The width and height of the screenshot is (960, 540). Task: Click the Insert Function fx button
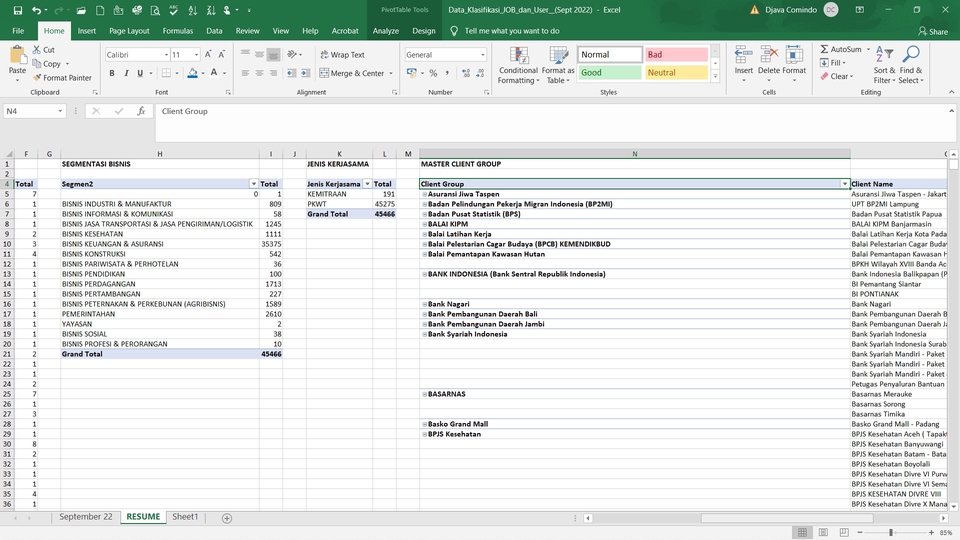coord(141,111)
